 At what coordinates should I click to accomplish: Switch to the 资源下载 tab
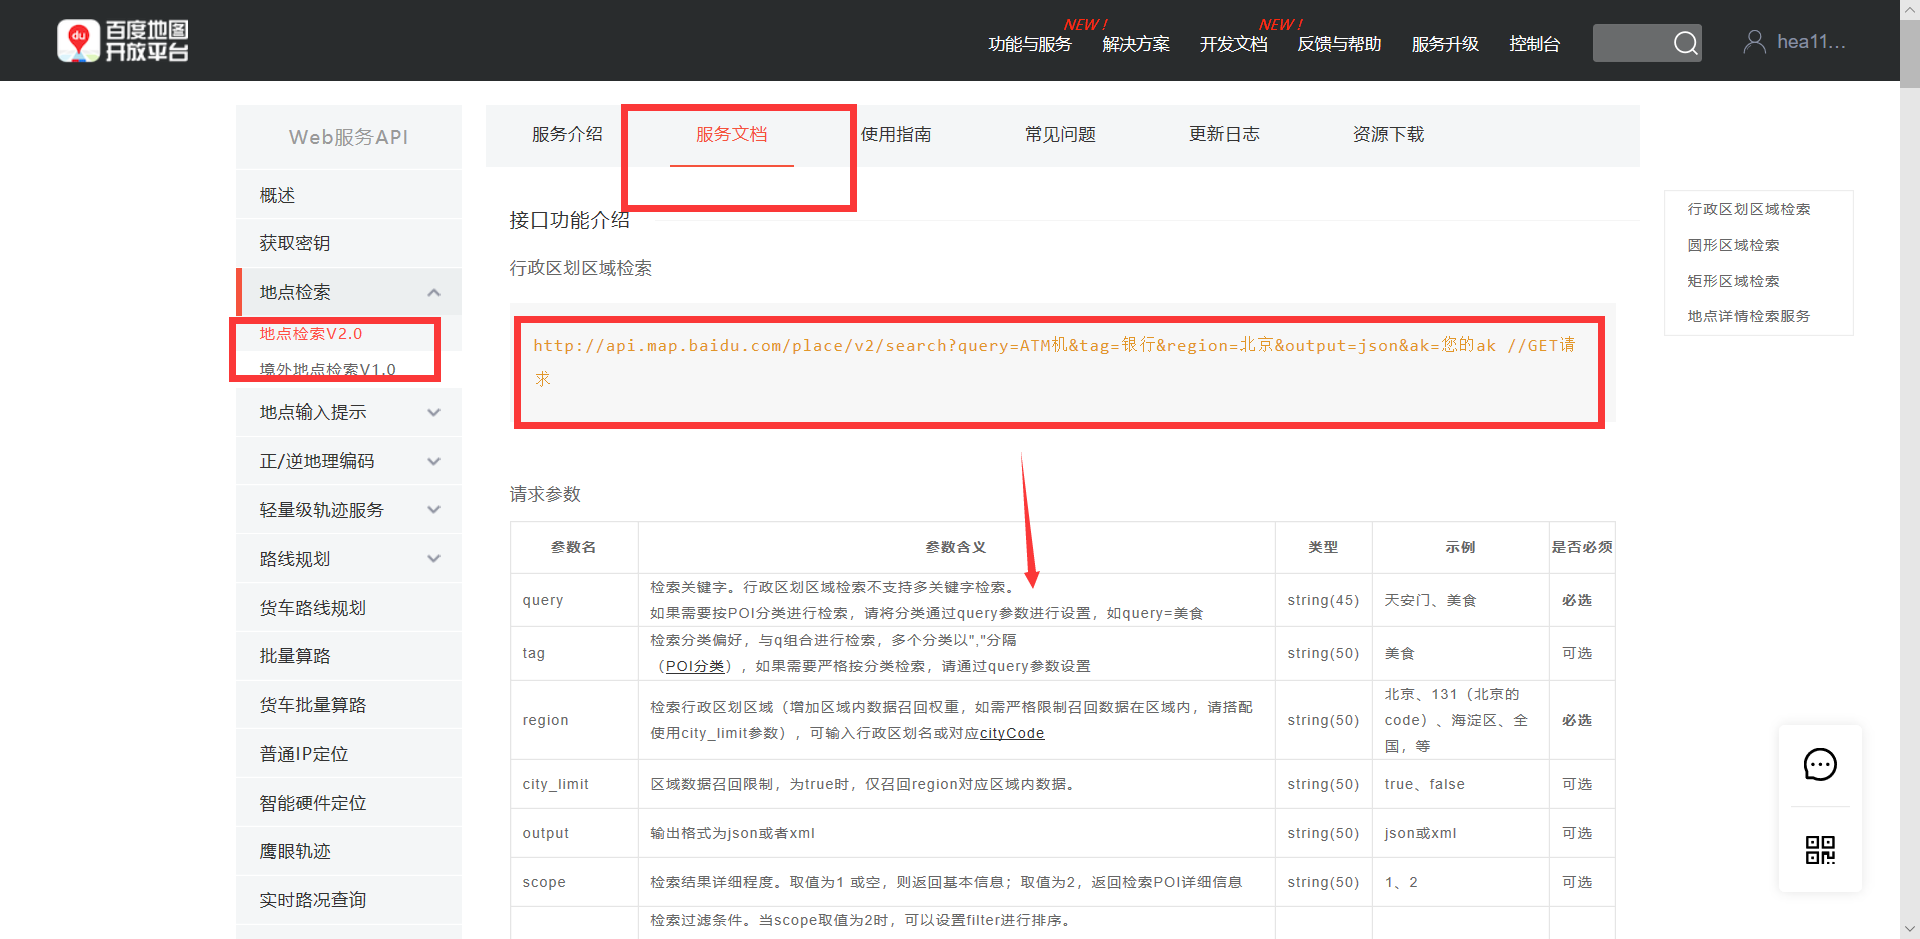click(x=1388, y=134)
